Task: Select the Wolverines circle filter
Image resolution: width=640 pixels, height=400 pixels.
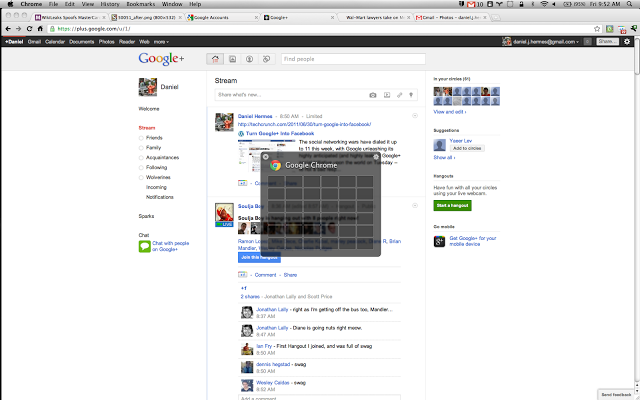Action: [158, 178]
